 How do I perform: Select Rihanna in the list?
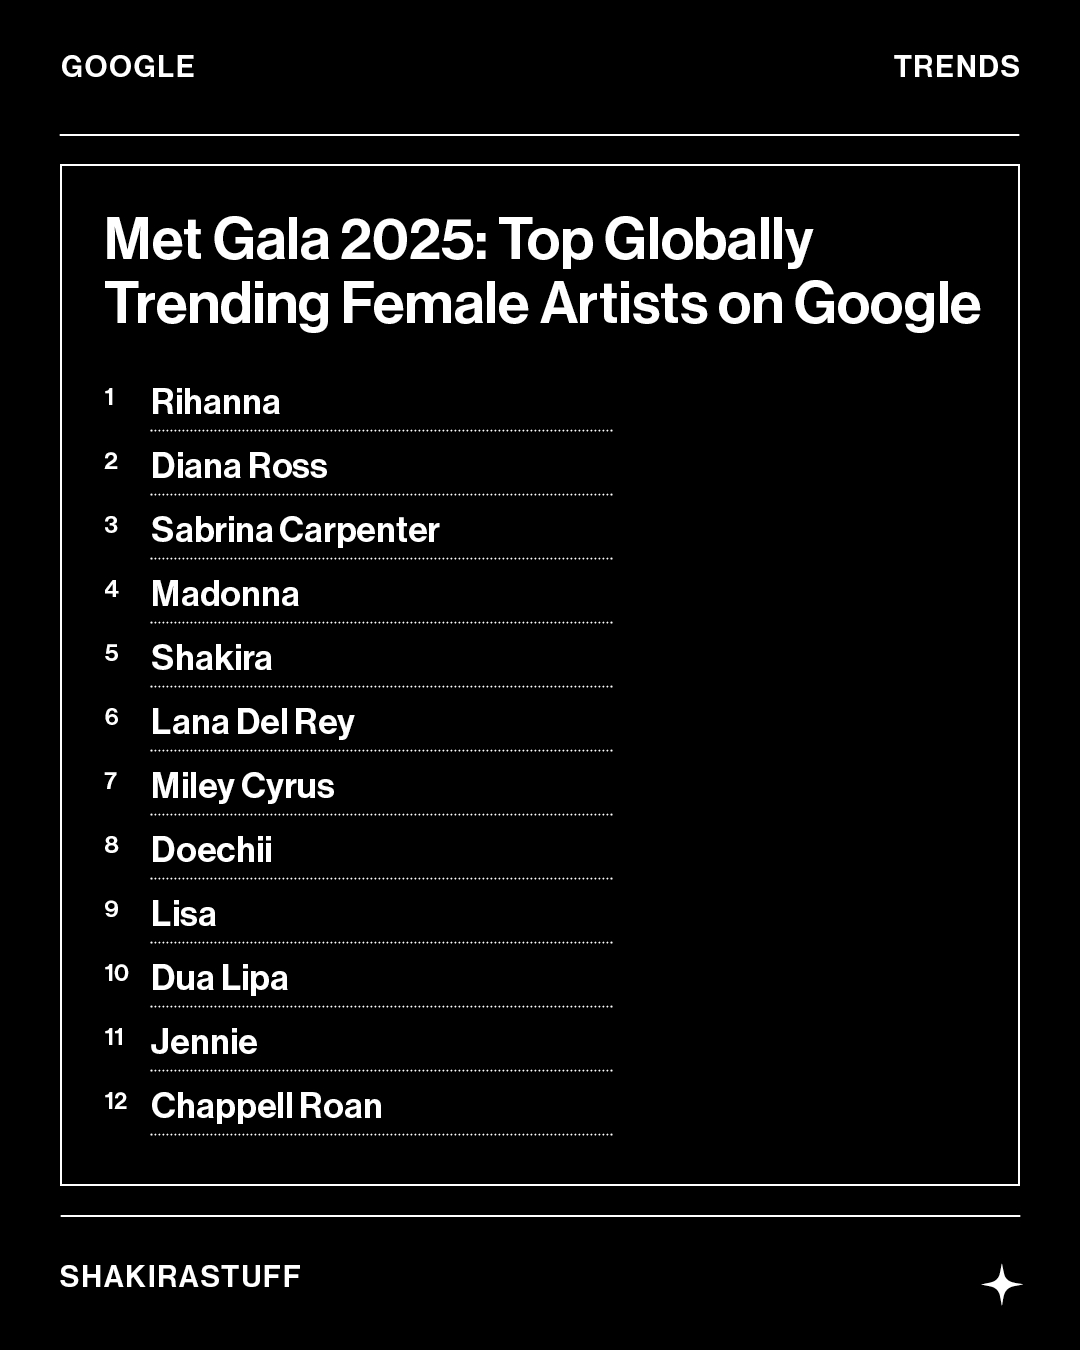point(215,402)
